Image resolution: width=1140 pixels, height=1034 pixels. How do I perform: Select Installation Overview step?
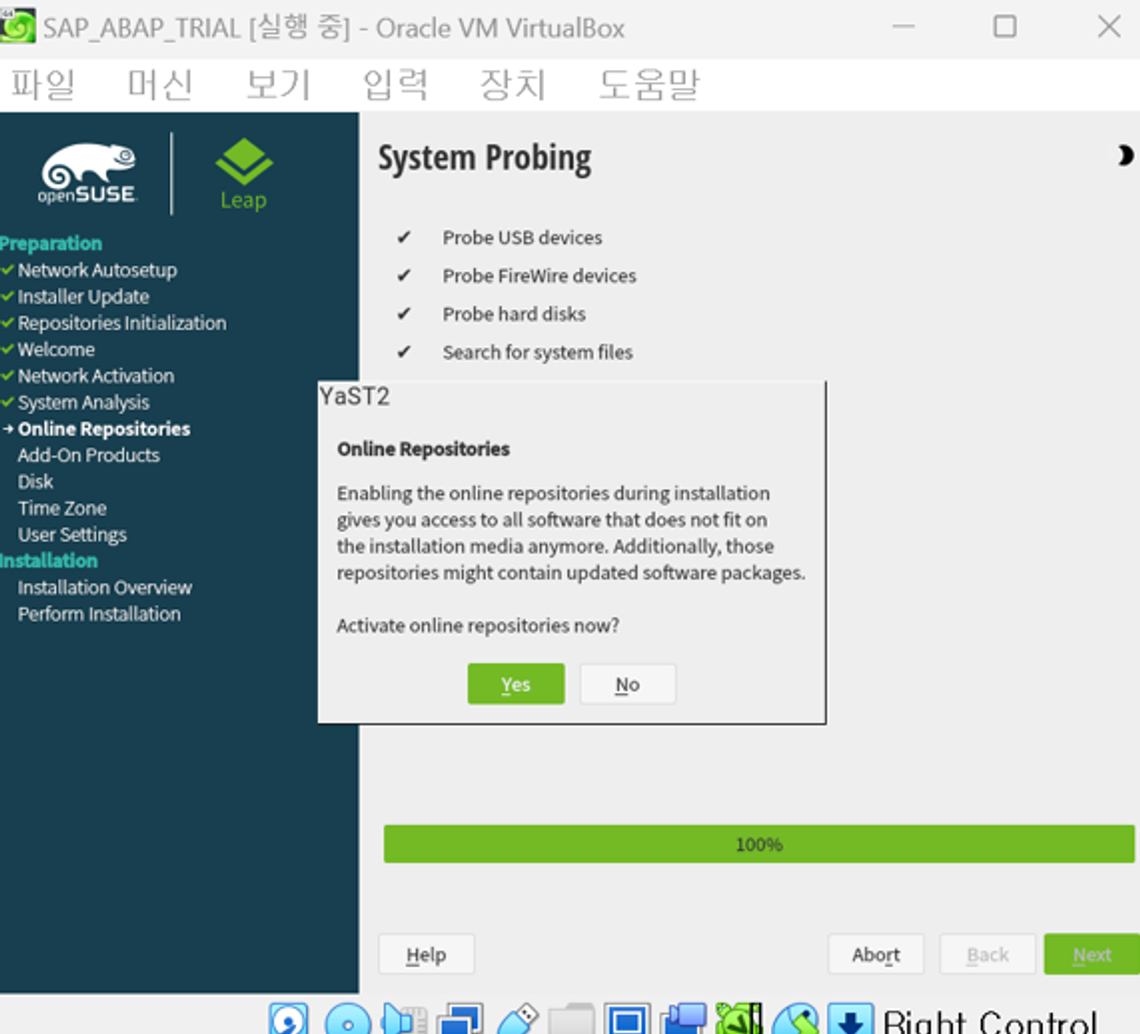[x=105, y=588]
